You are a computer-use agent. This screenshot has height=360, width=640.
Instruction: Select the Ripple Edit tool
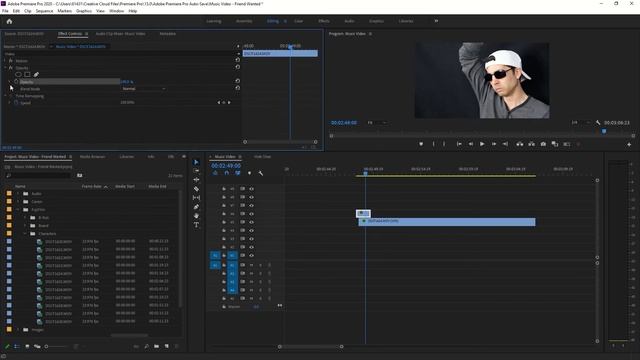196,180
